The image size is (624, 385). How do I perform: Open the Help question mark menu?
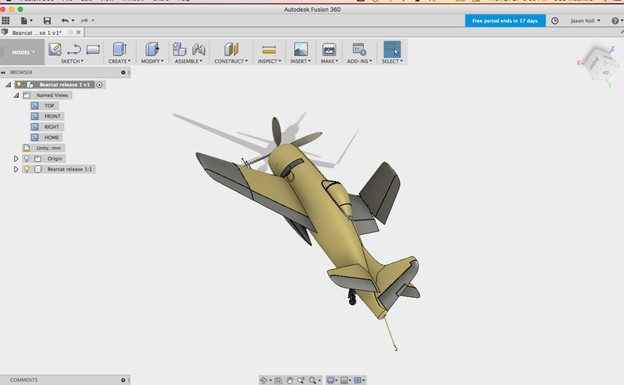click(616, 21)
